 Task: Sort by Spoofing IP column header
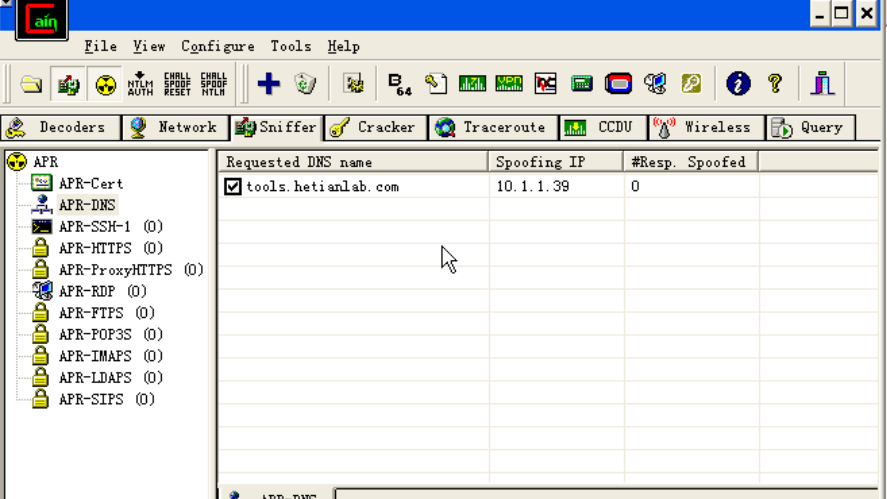click(x=556, y=162)
